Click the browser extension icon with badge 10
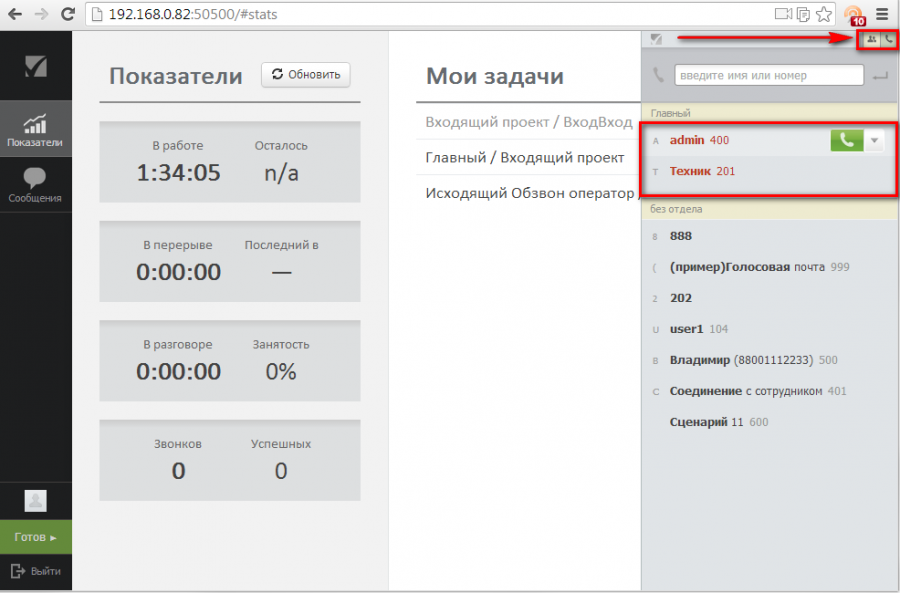This screenshot has width=900, height=593. 853,15
